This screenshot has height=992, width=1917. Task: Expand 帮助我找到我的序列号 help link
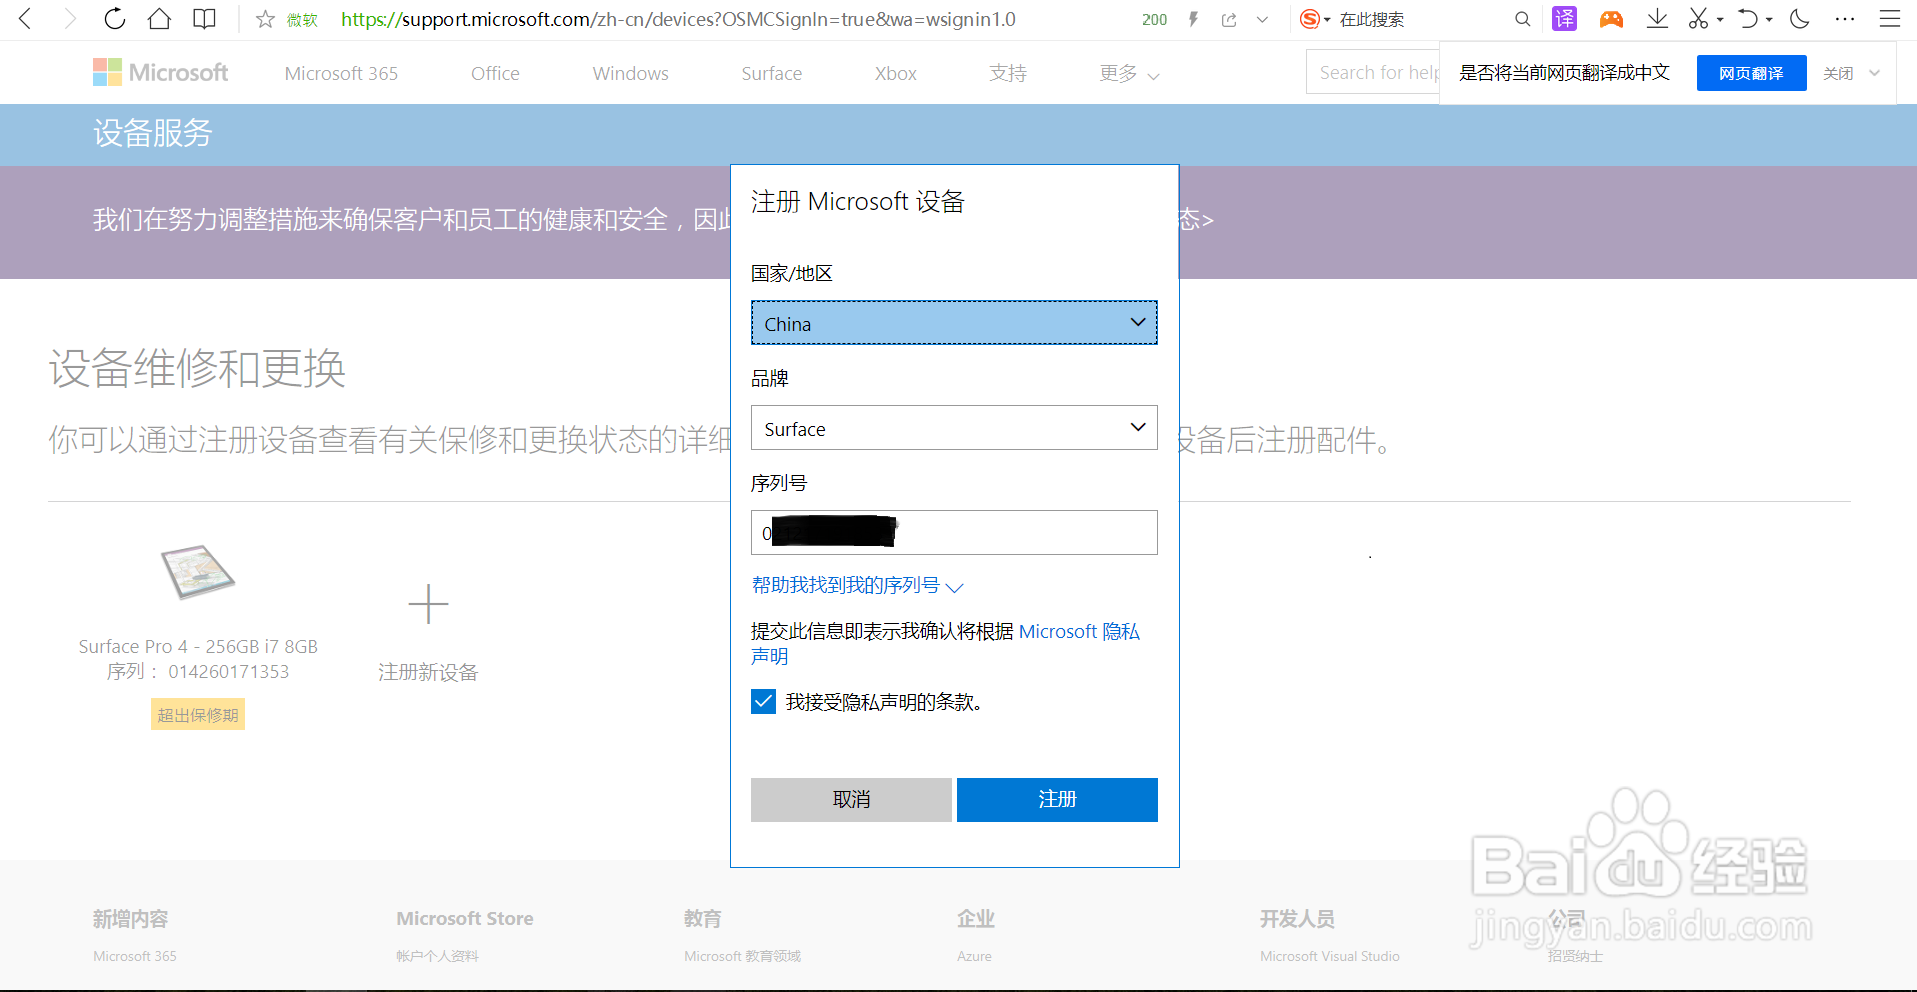[x=857, y=586]
